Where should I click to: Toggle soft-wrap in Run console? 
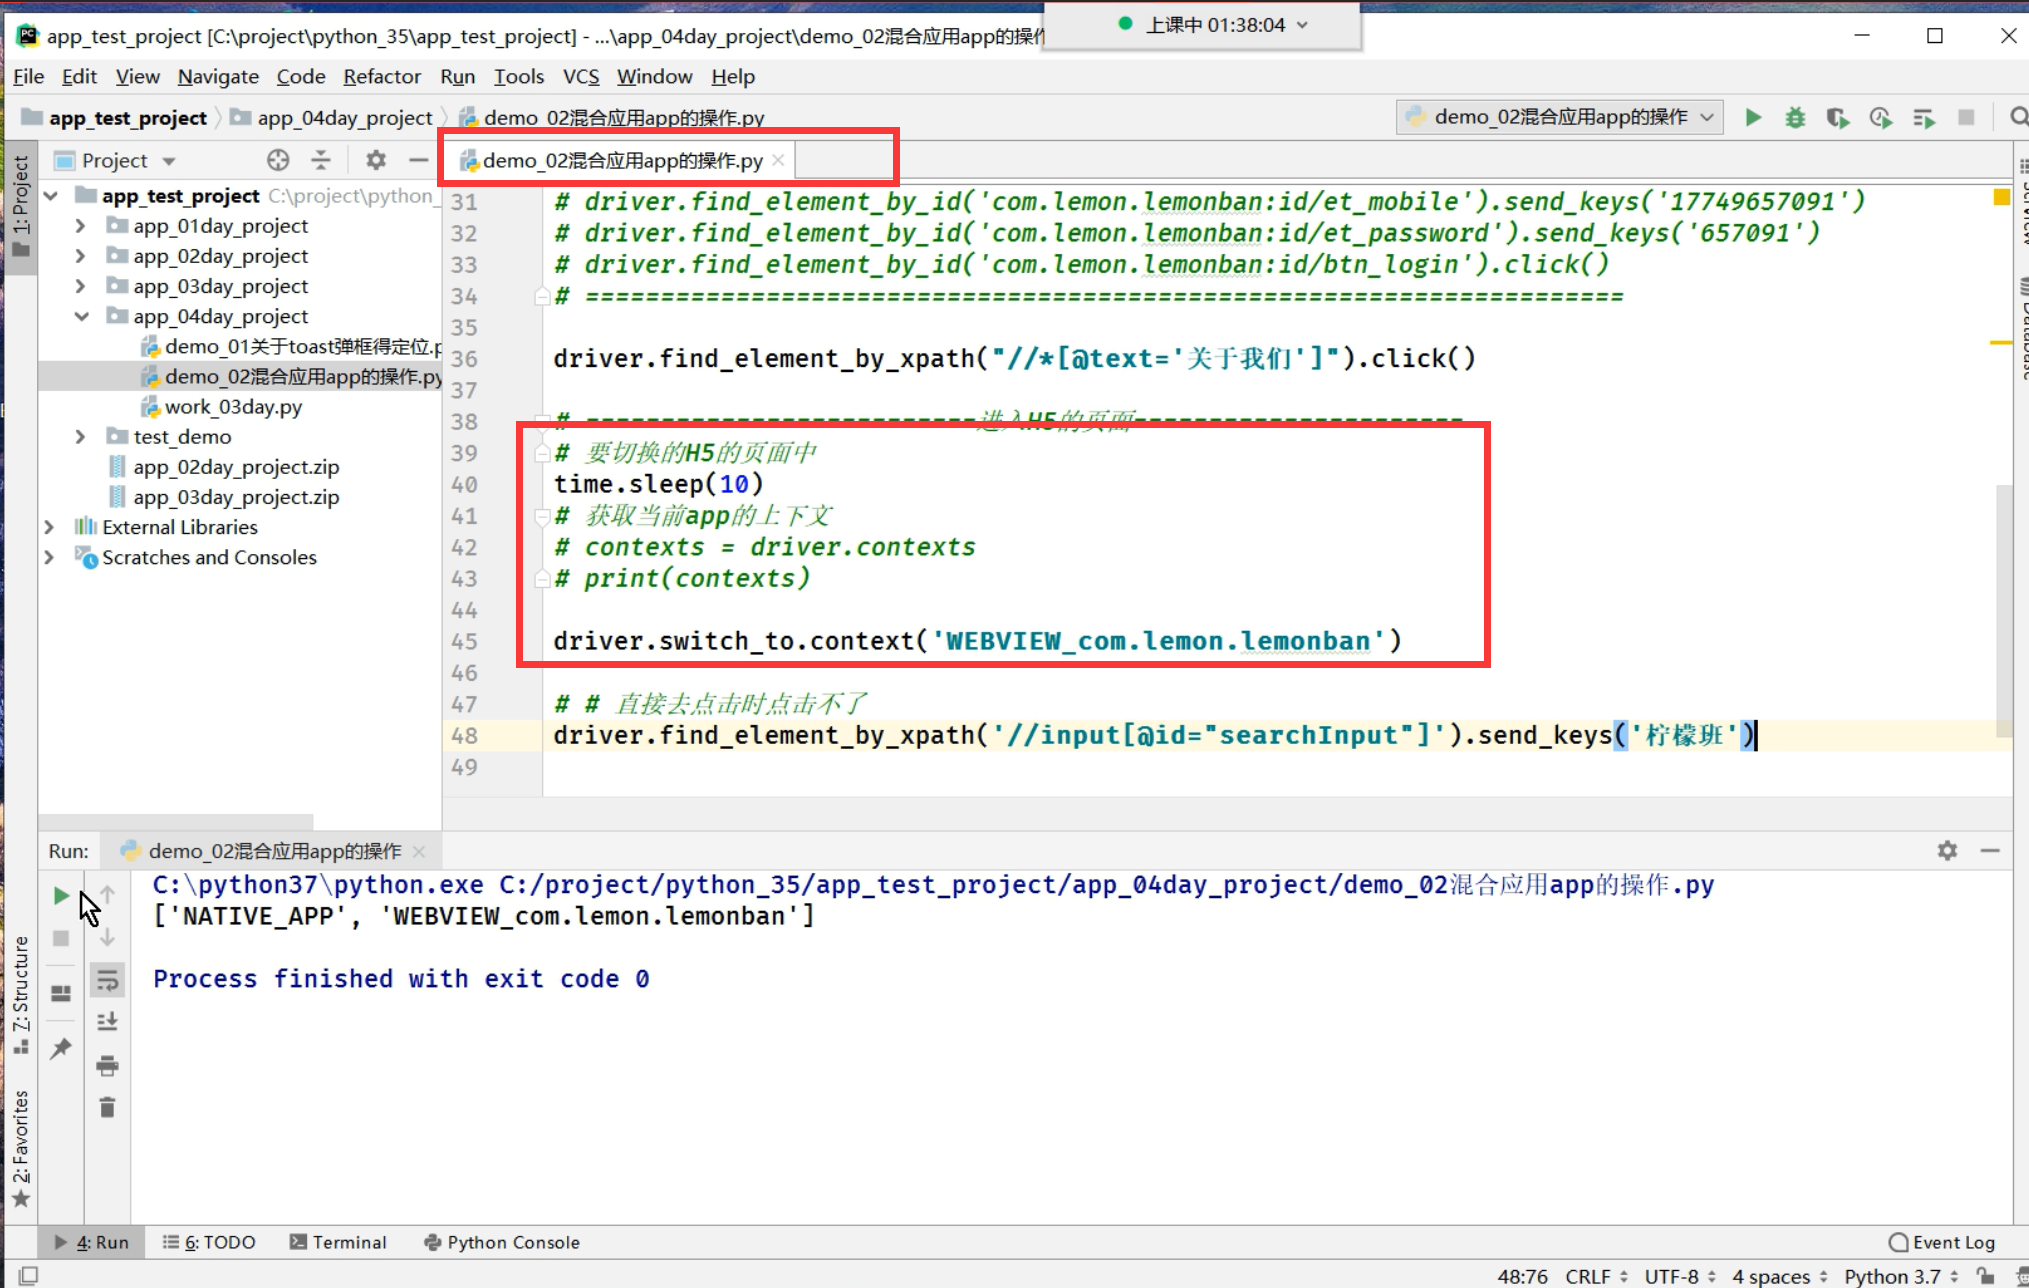(108, 980)
